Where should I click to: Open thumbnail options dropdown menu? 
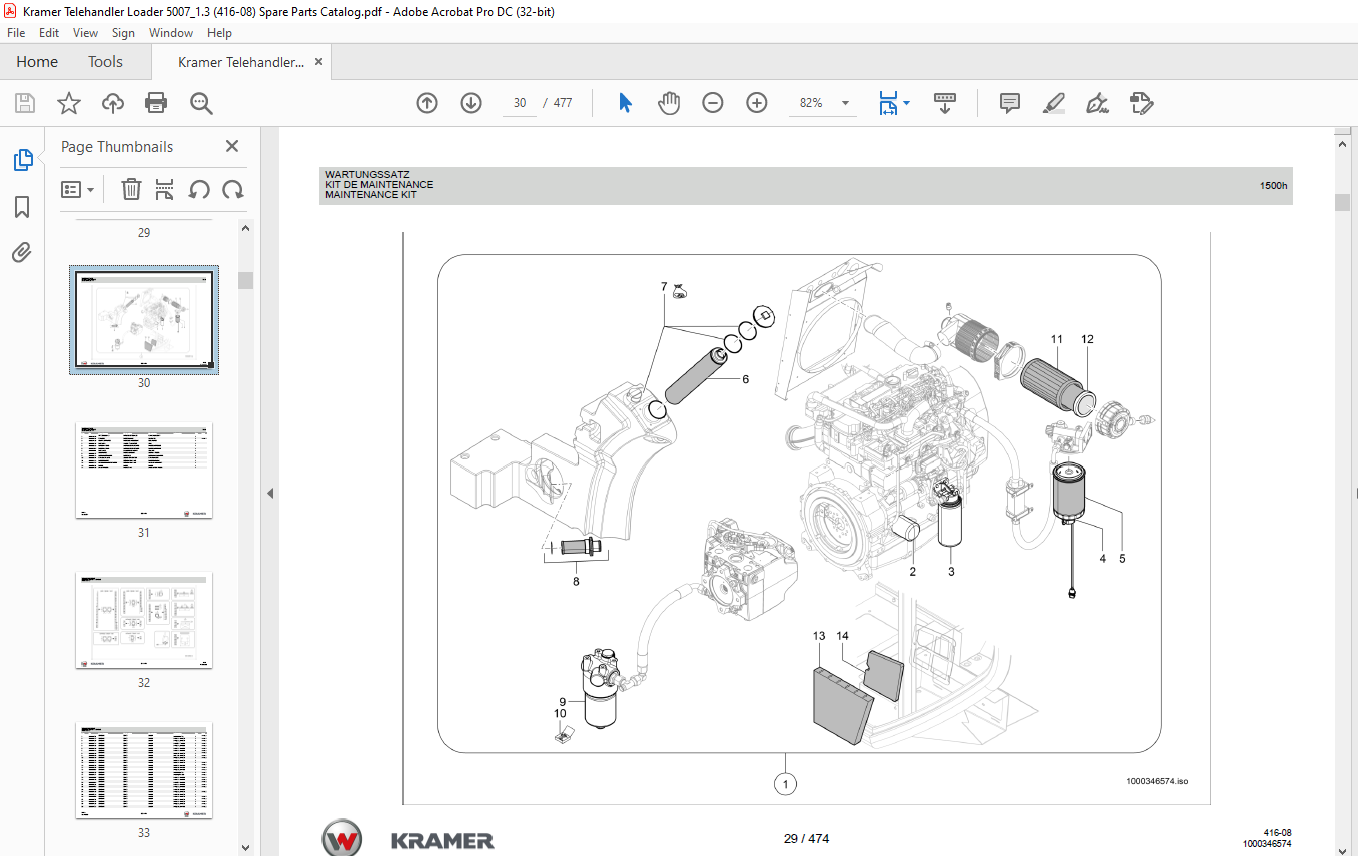pyautogui.click(x=77, y=189)
